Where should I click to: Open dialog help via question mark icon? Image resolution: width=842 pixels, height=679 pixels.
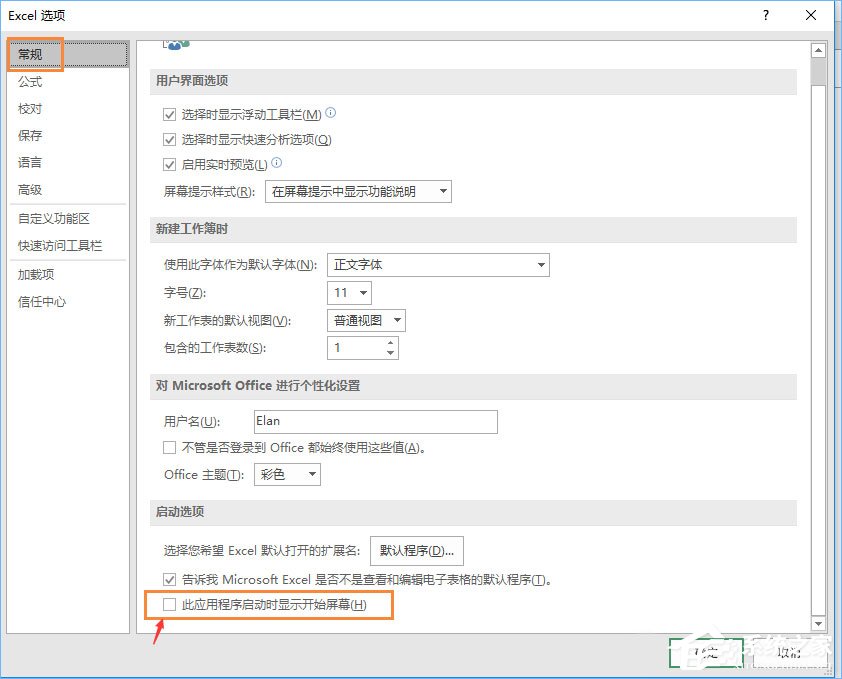tap(765, 15)
